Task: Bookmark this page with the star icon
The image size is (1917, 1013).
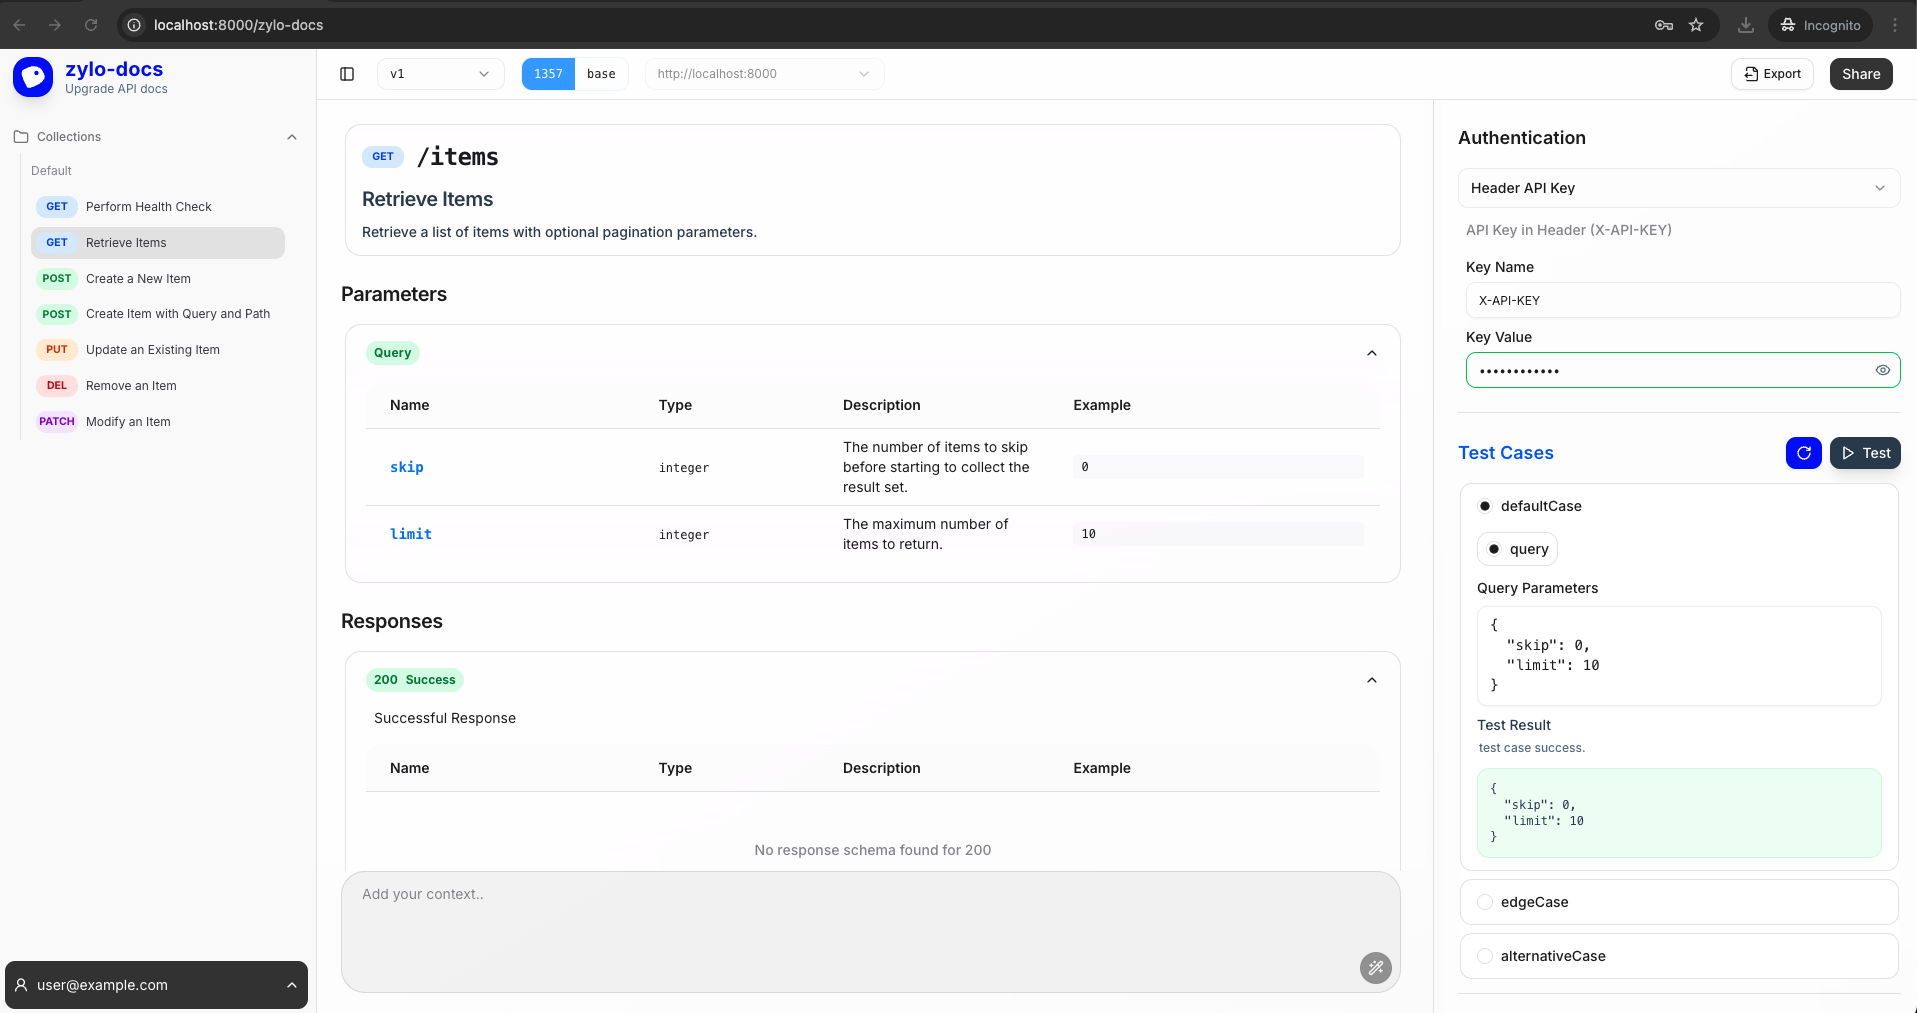Action: [x=1696, y=25]
